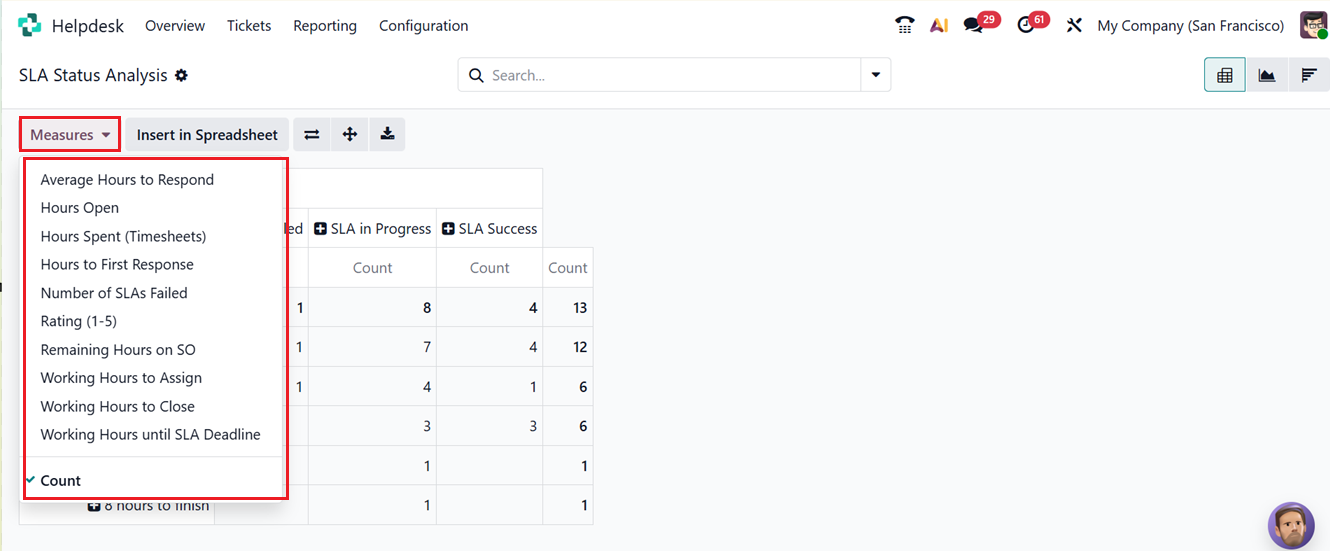Click the expand all icon
Viewport: 1330px width, 551px height.
(349, 134)
